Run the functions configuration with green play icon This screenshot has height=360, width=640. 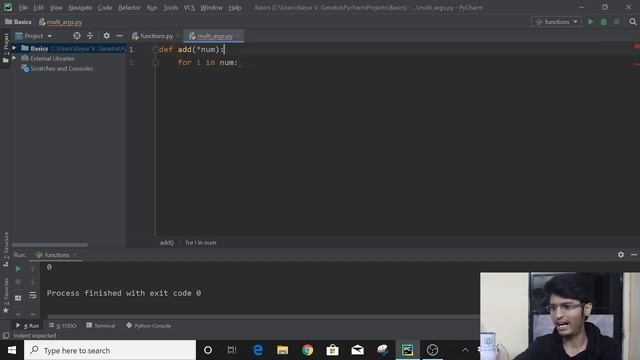coord(591,22)
